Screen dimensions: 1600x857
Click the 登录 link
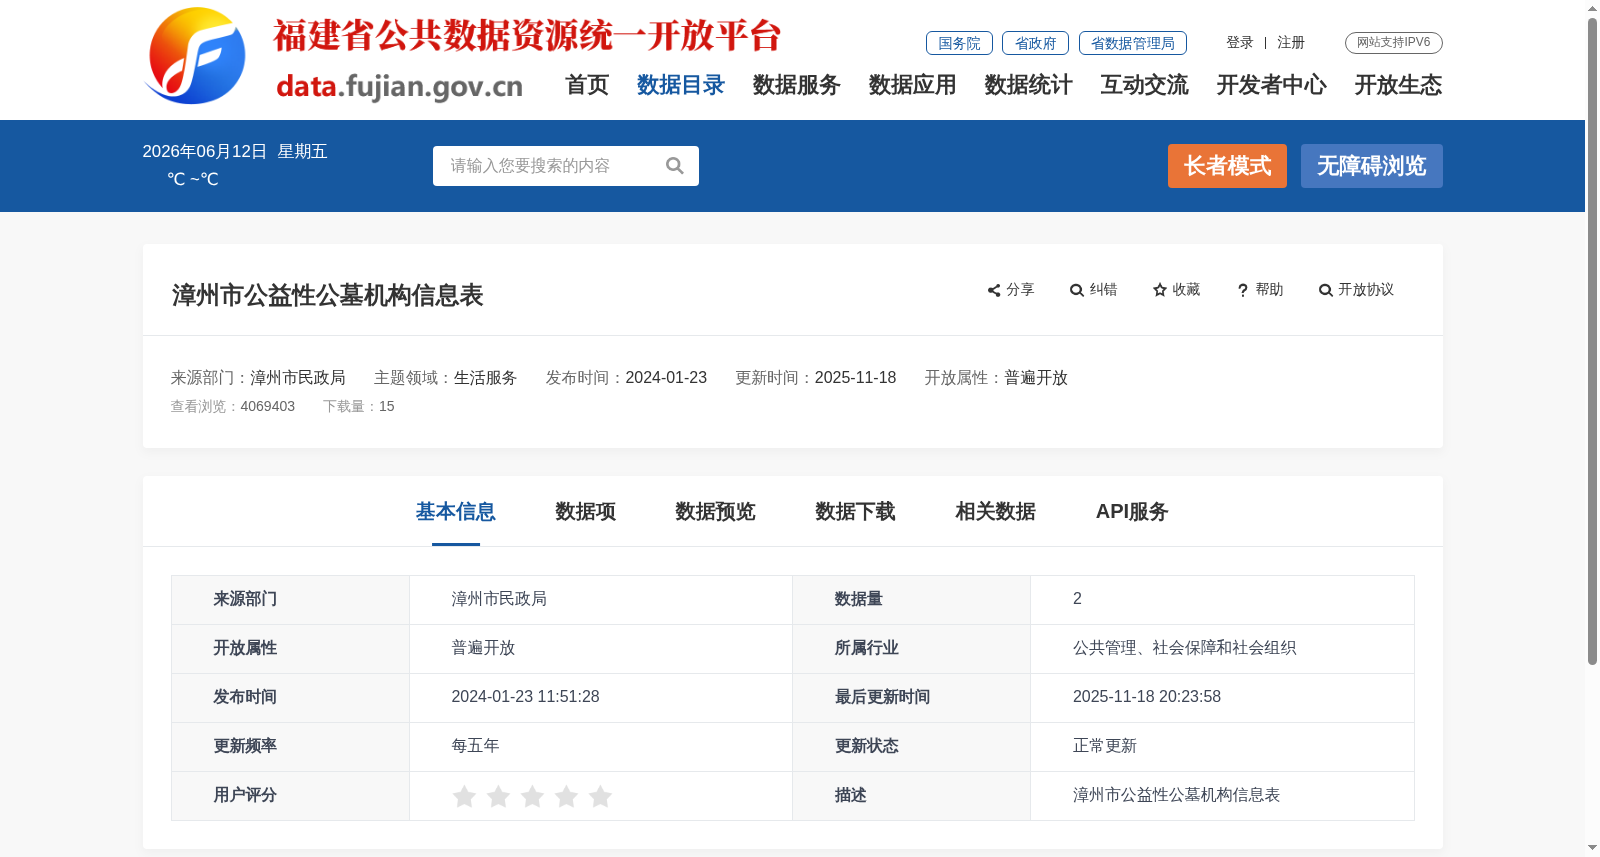(1240, 43)
